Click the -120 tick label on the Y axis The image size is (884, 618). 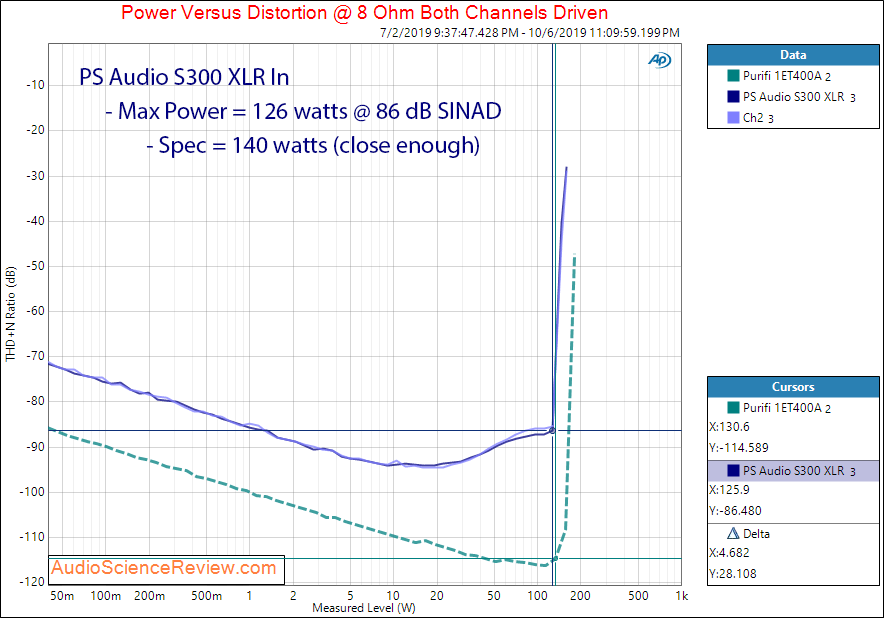click(x=33, y=581)
